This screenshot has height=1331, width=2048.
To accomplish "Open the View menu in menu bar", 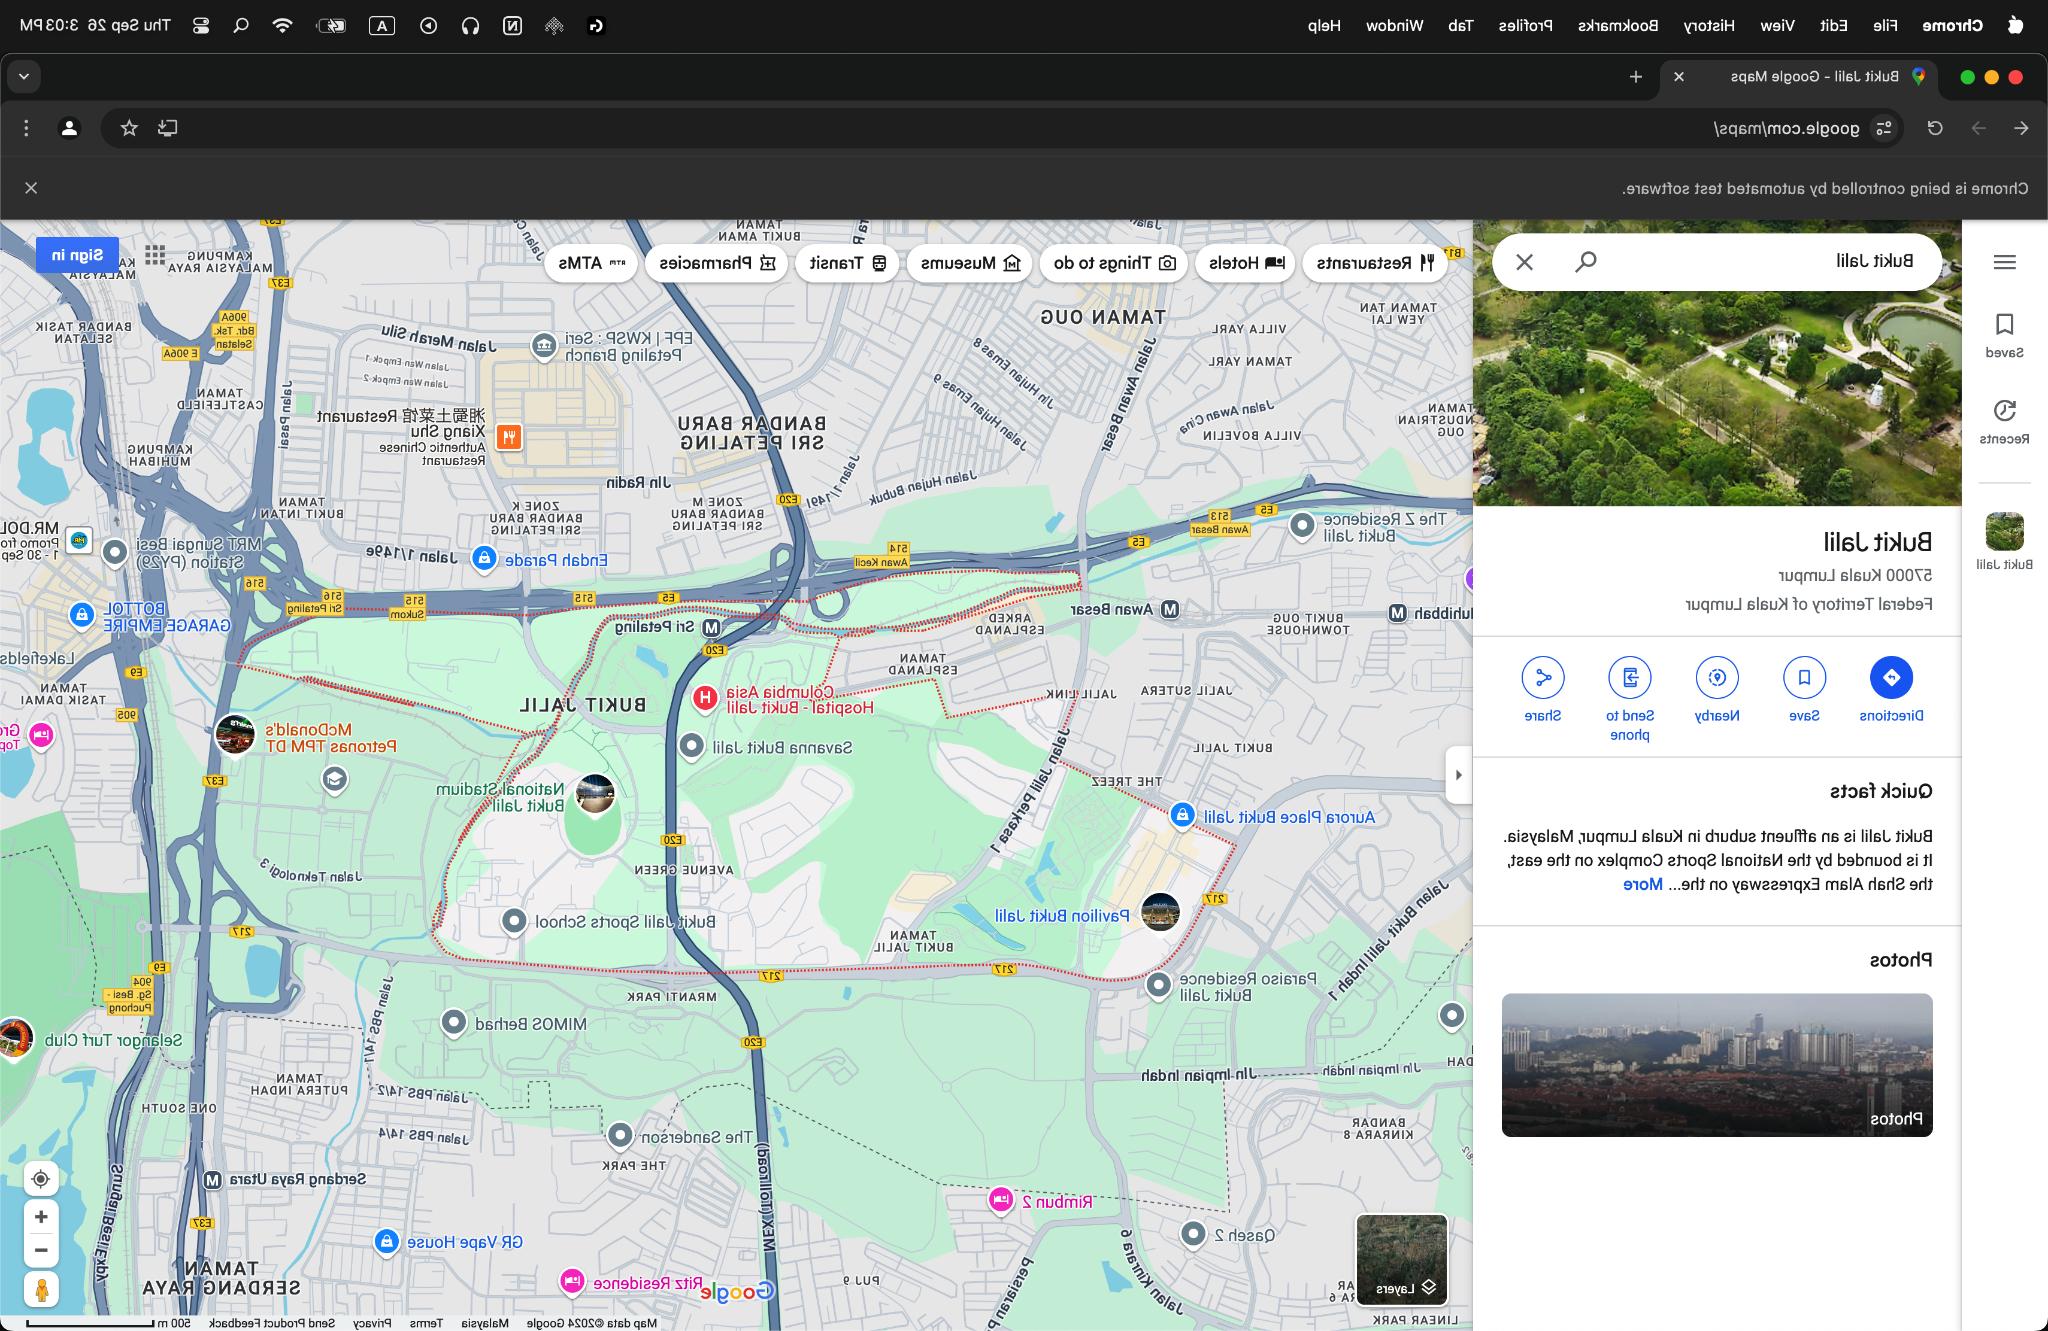I will coord(1777,26).
